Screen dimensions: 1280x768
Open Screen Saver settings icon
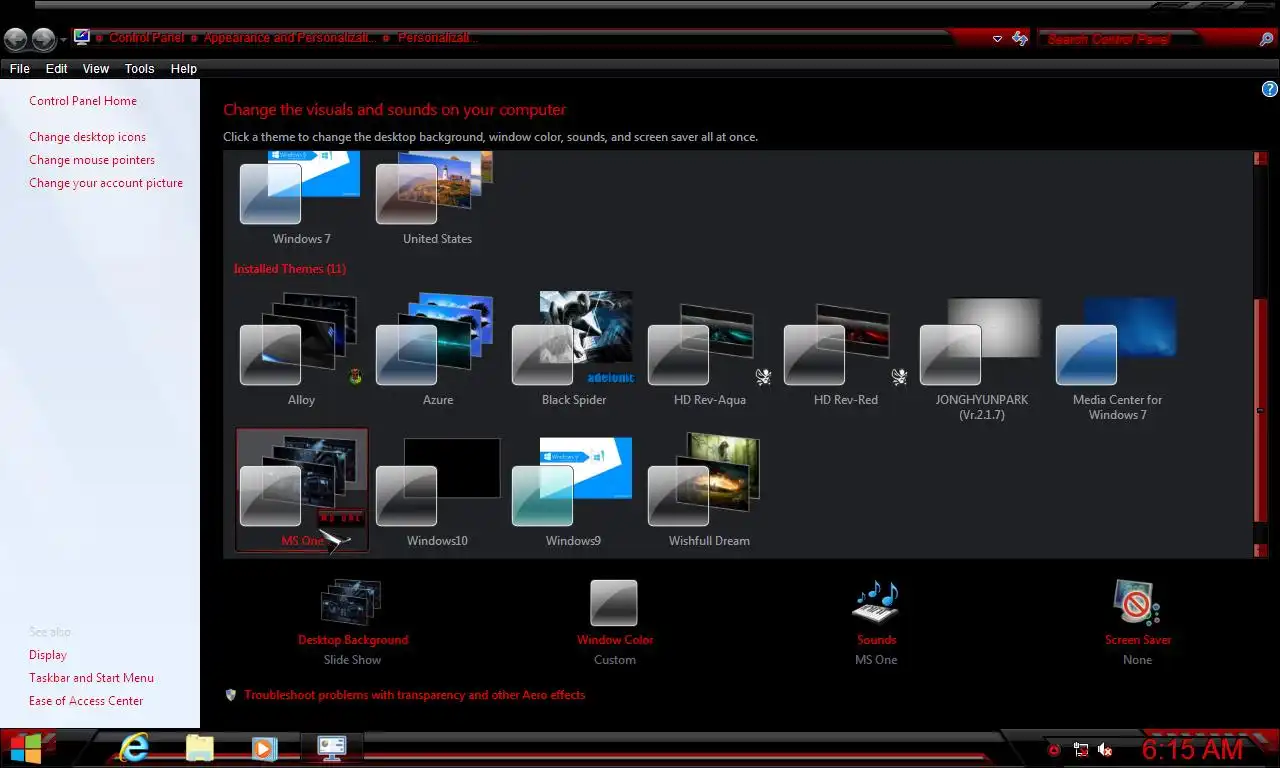click(1137, 603)
